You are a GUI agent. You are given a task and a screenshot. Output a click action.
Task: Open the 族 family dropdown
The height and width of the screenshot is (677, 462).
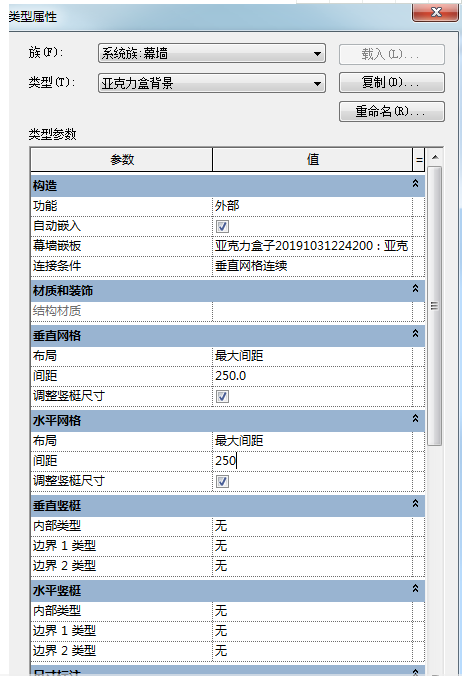(x=212, y=54)
